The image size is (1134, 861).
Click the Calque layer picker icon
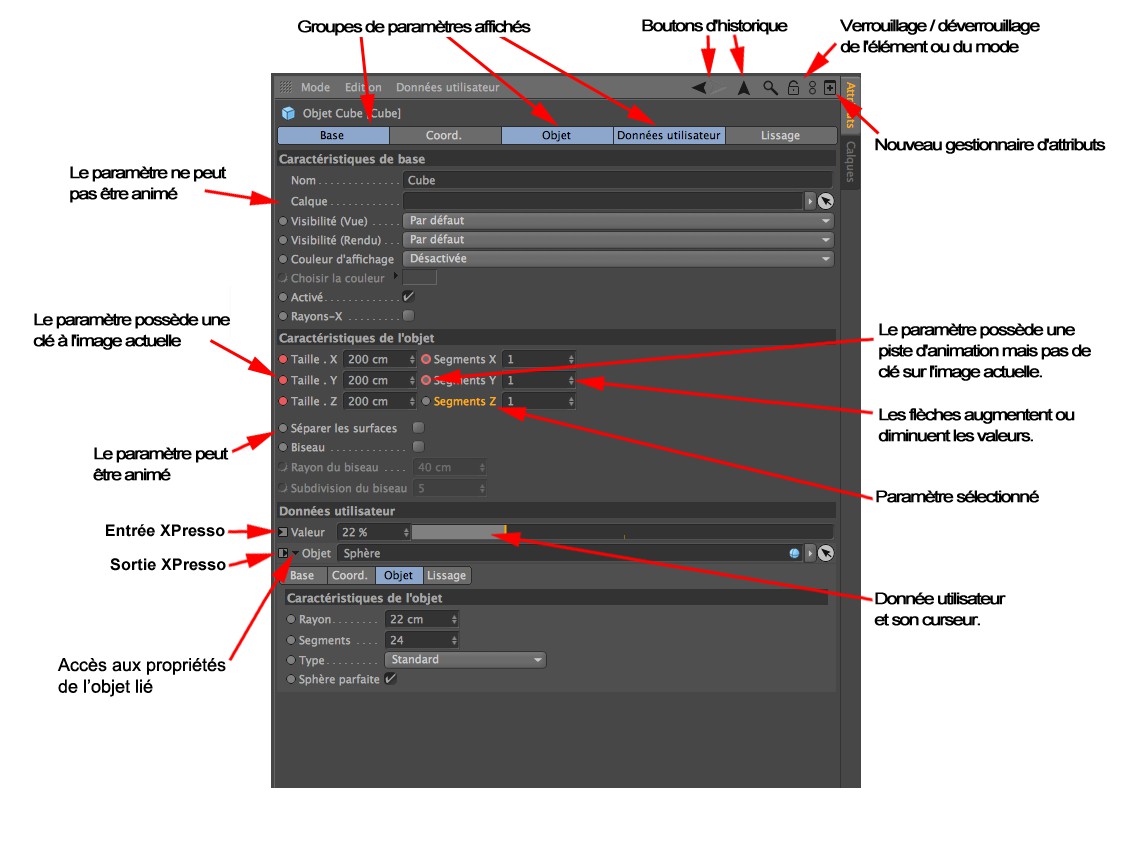click(825, 201)
